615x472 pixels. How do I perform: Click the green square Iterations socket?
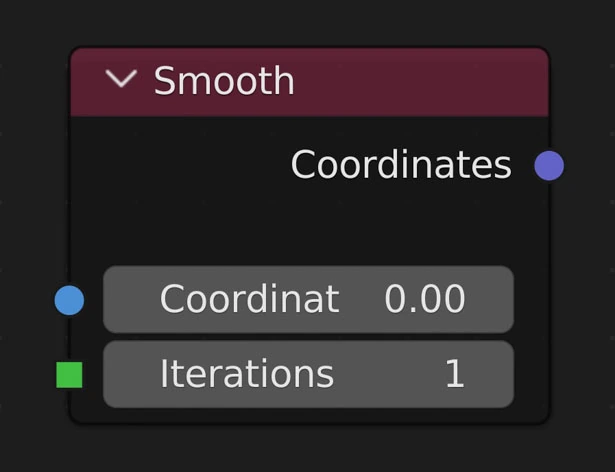click(69, 375)
